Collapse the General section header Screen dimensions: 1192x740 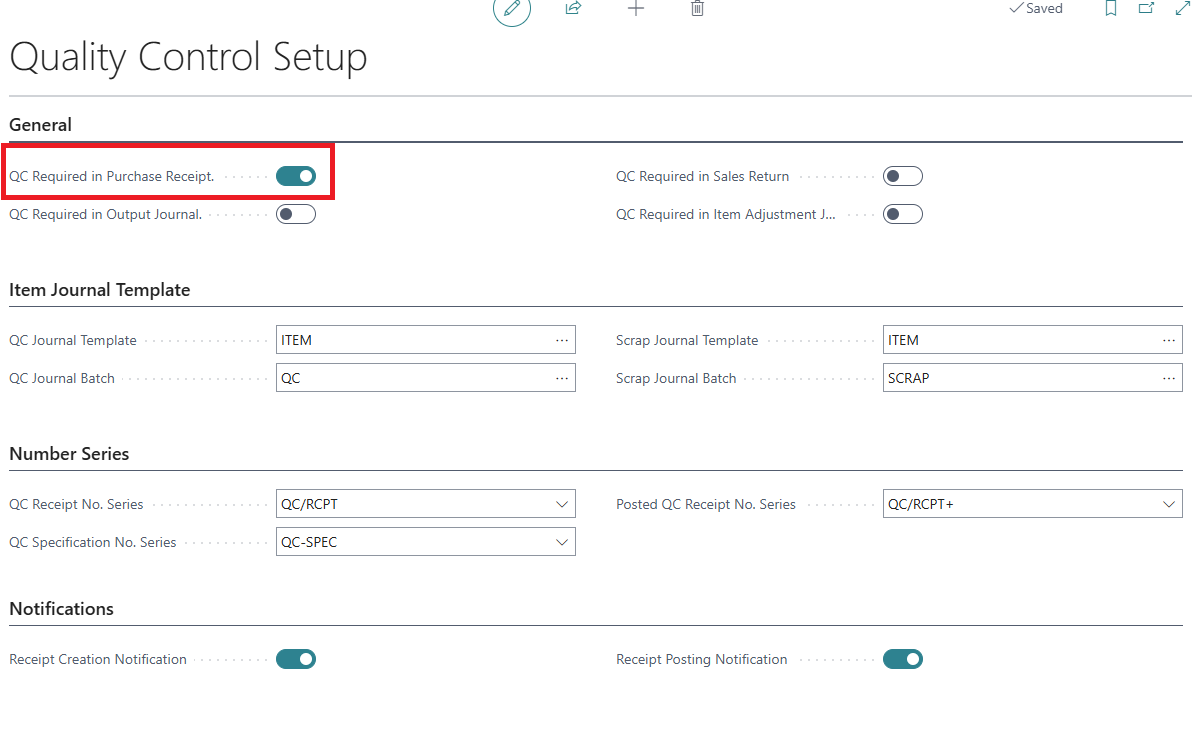[41, 125]
